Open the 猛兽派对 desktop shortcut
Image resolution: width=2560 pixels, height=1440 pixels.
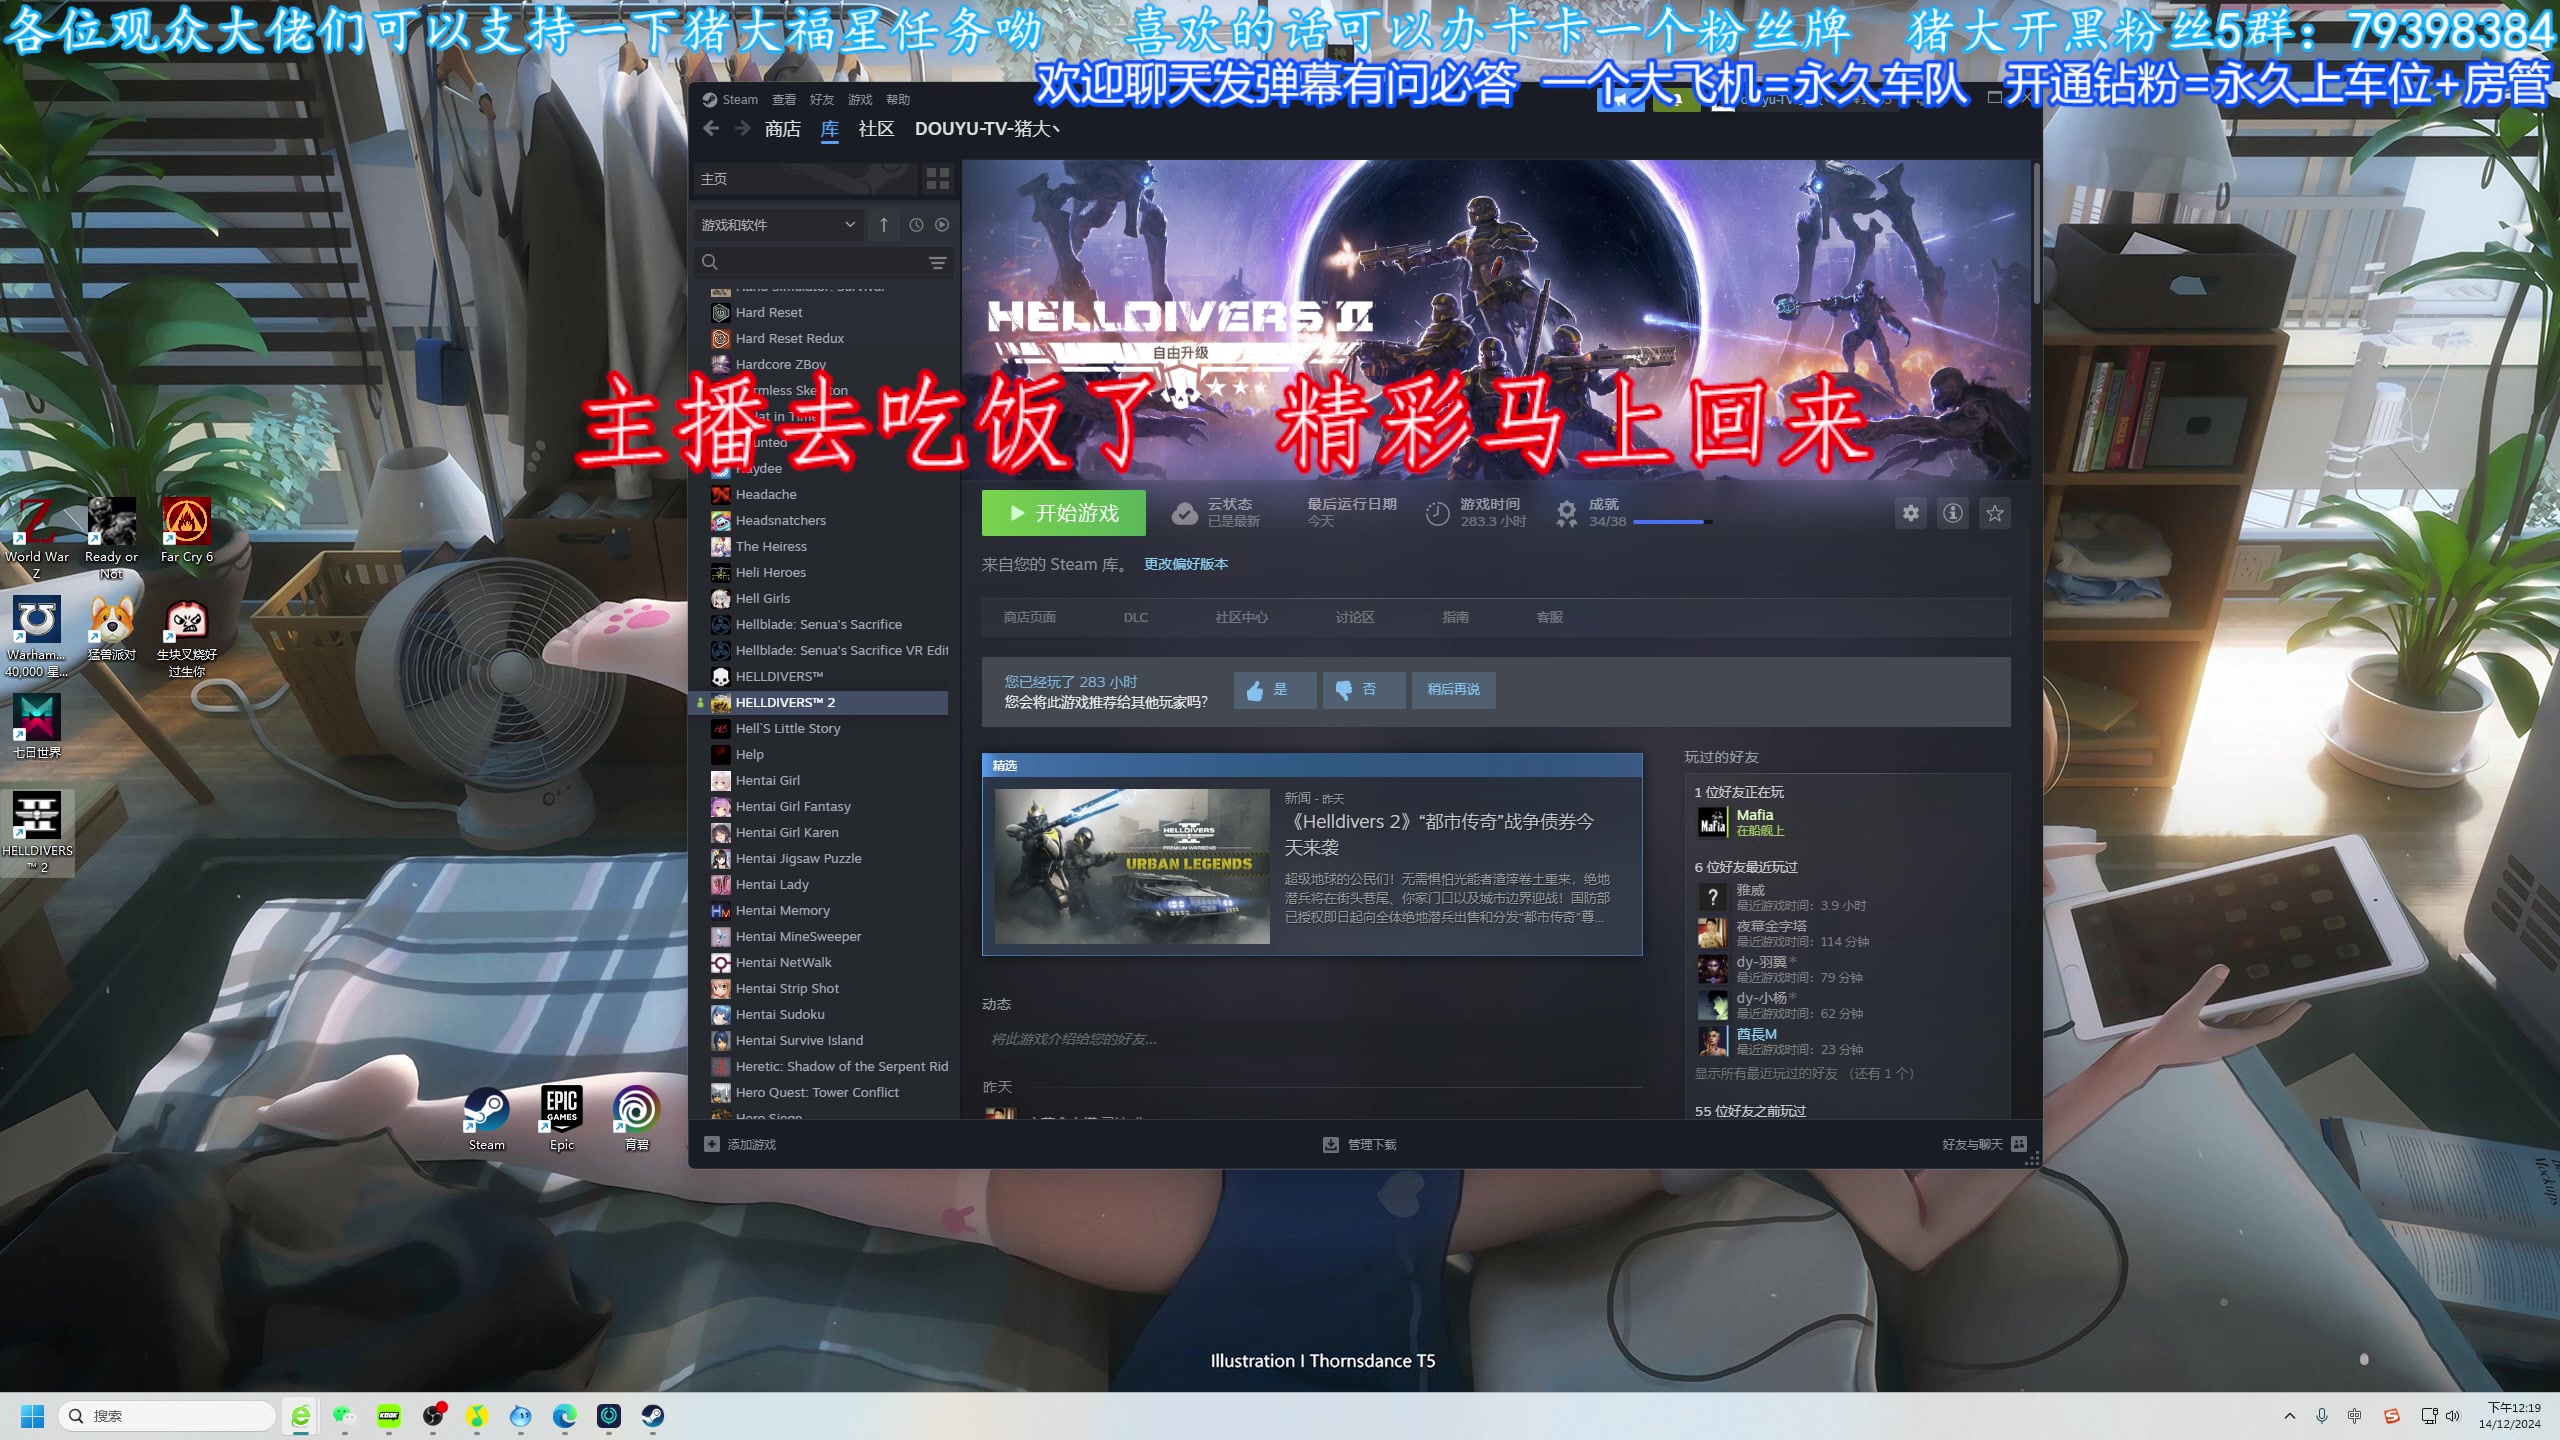pyautogui.click(x=111, y=628)
